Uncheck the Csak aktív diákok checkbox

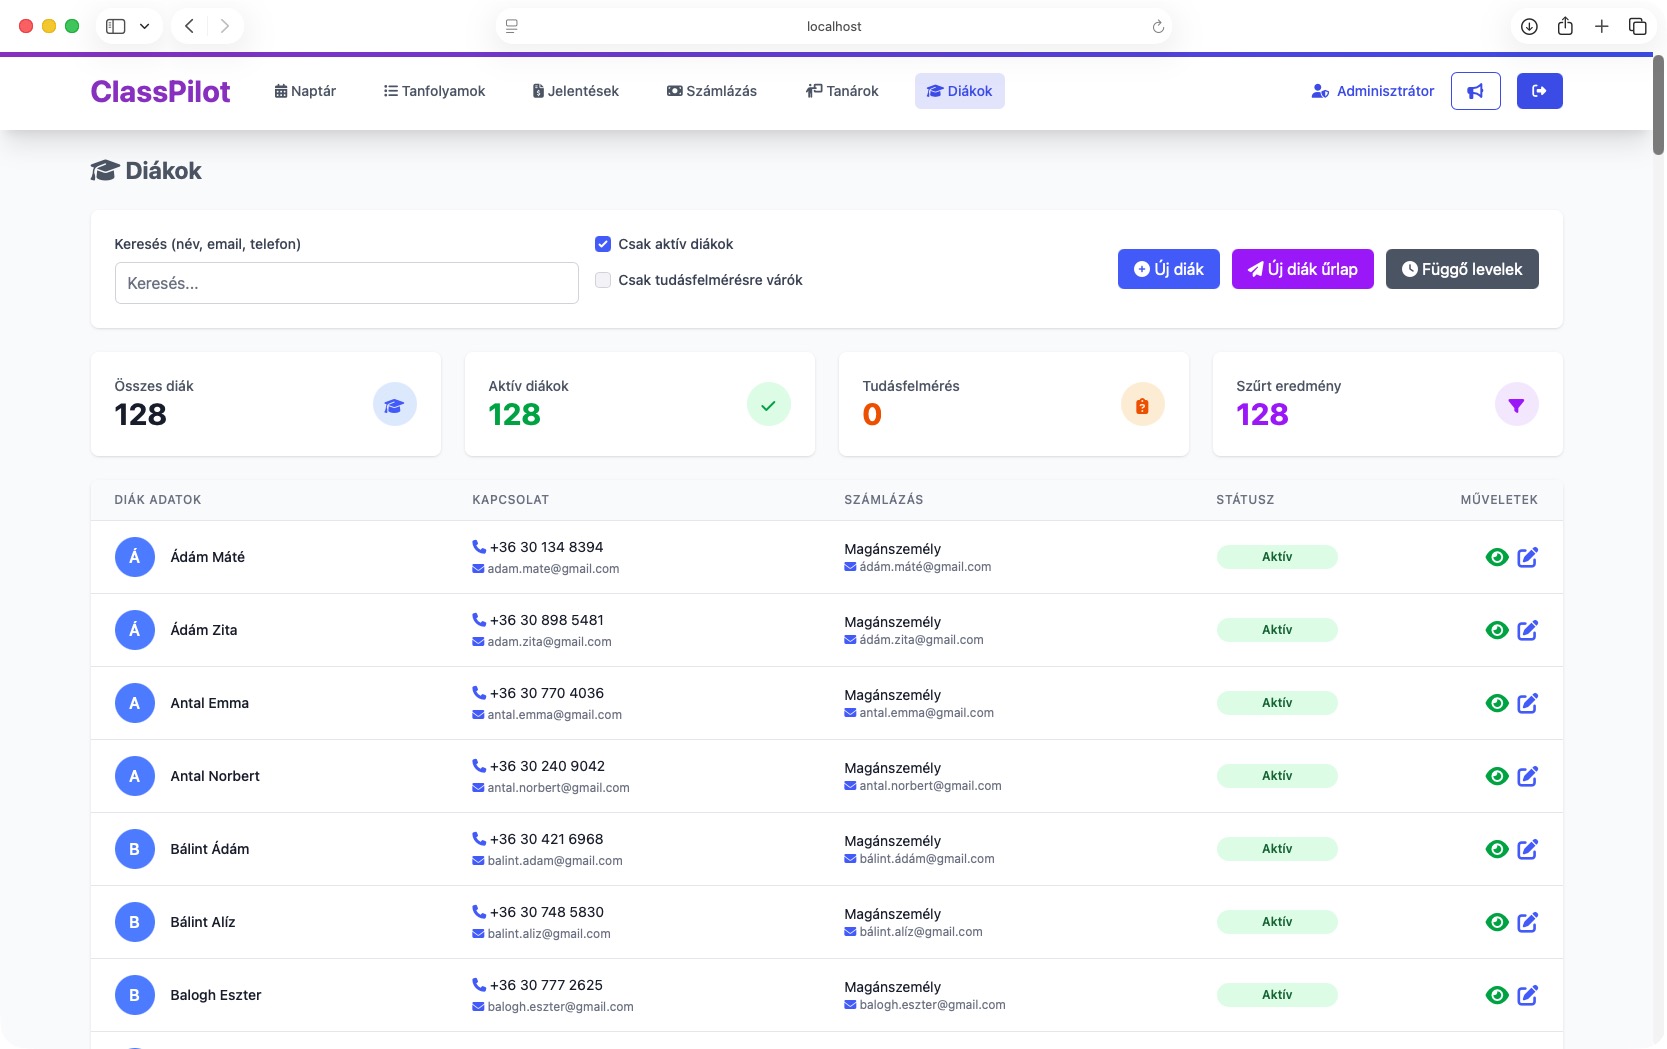[x=603, y=244]
